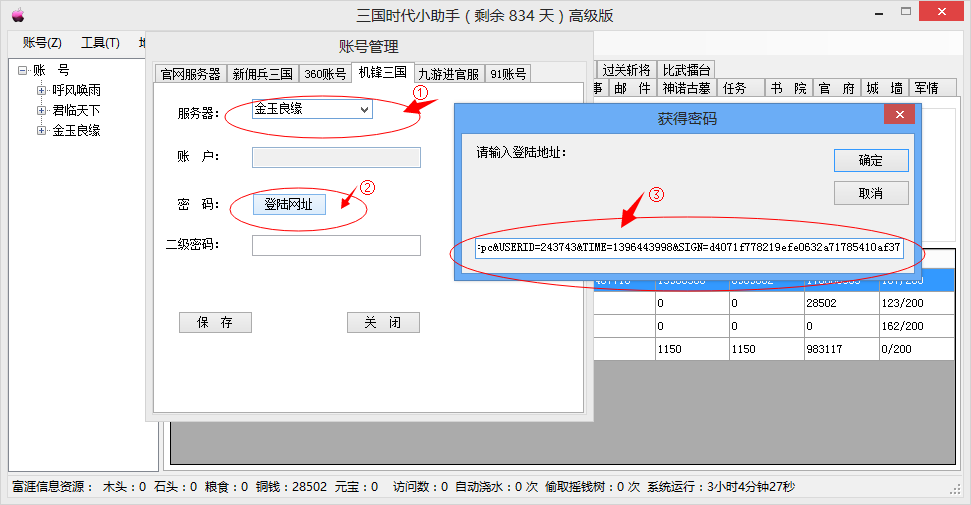Switch to the 91账号 tab
Viewport: 971px width, 505px height.
[508, 73]
